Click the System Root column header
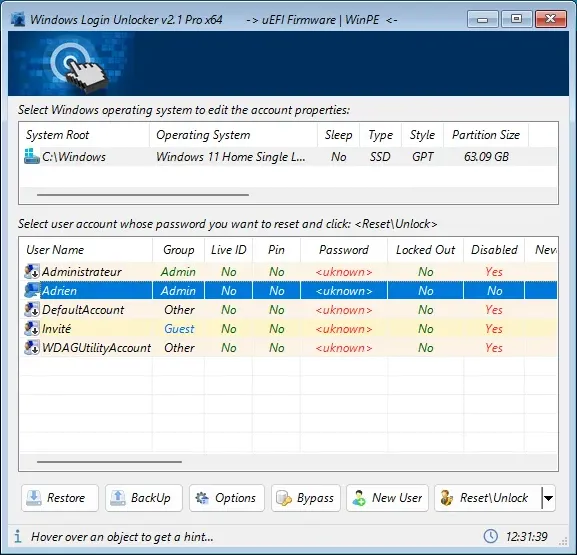The width and height of the screenshot is (577, 555). pyautogui.click(x=84, y=135)
